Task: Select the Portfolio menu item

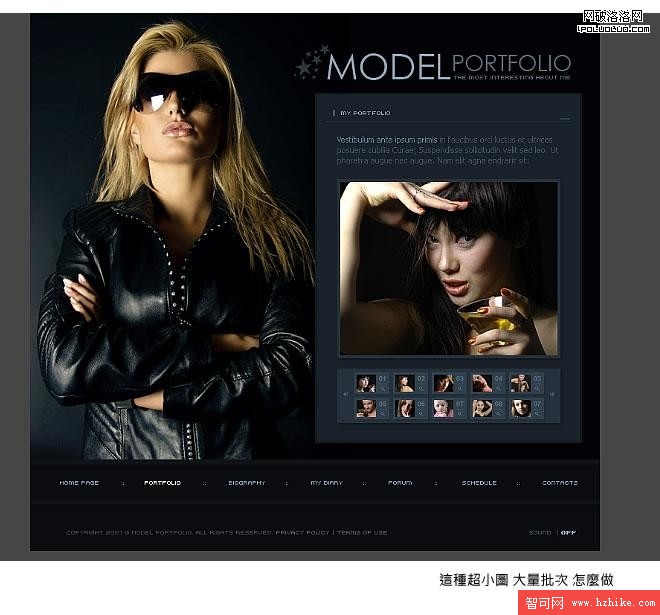Action: pyautogui.click(x=162, y=483)
